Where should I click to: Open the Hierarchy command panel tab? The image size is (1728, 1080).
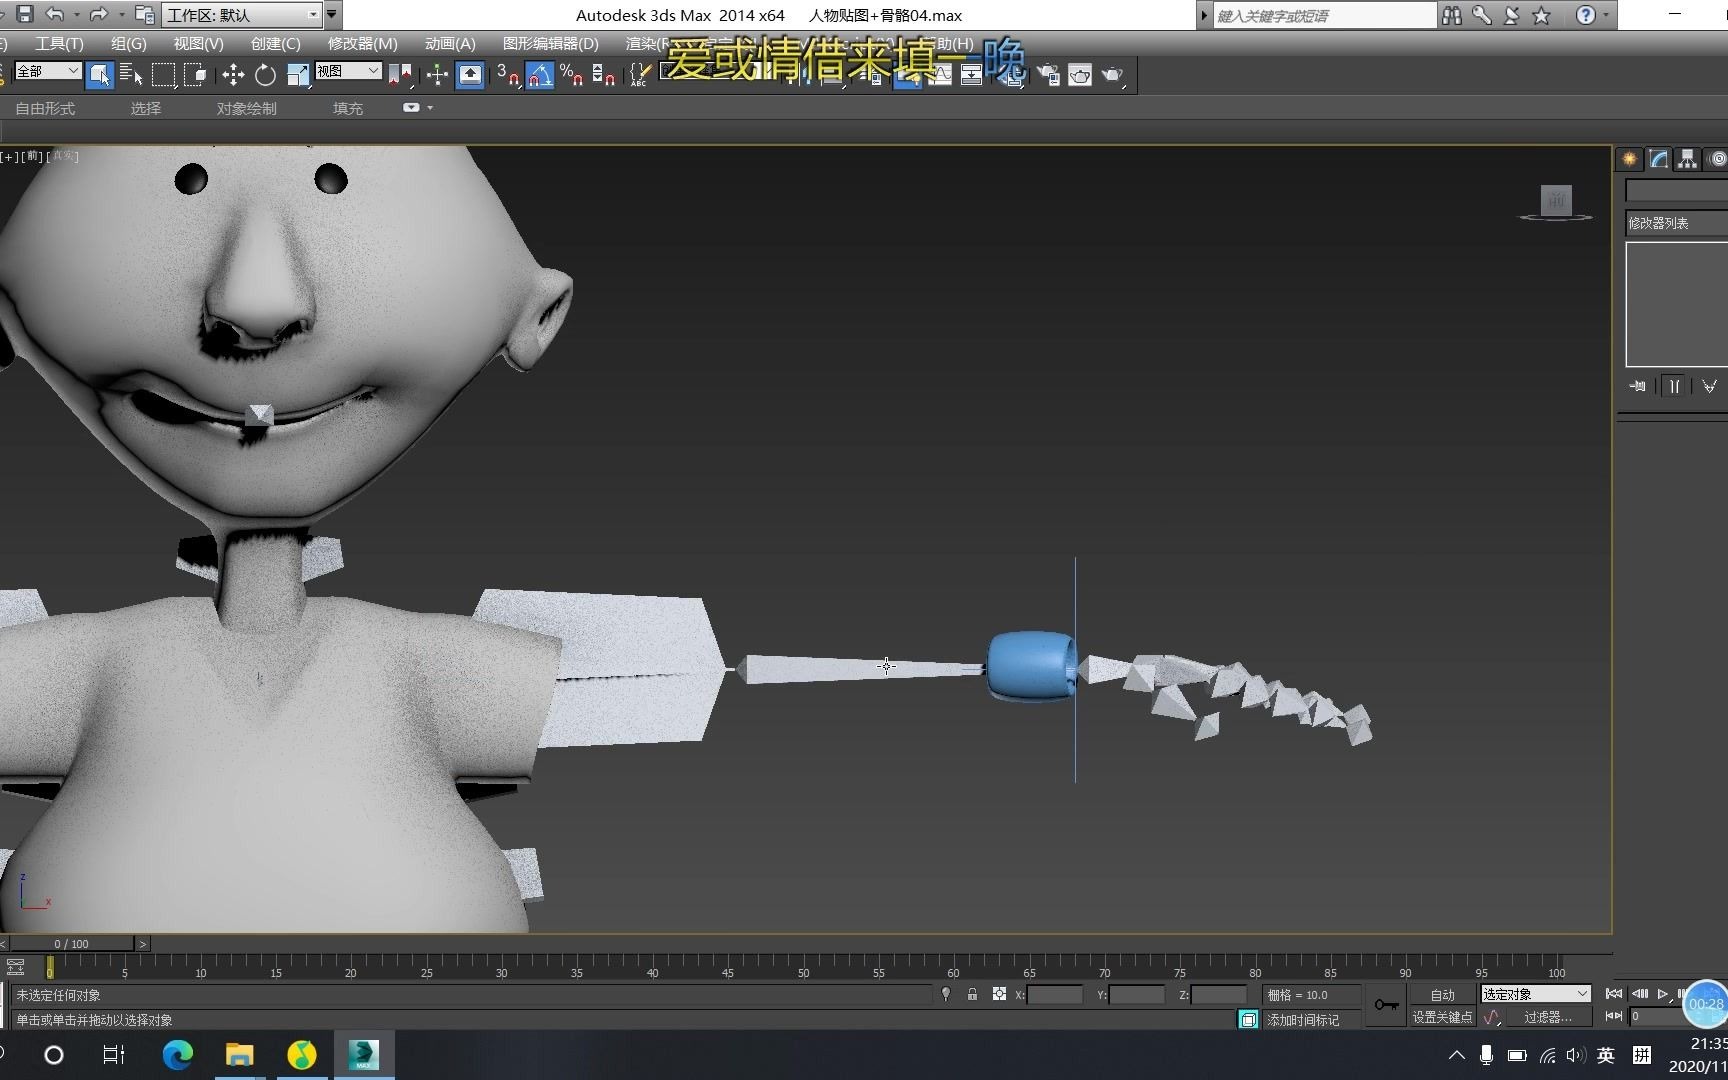(x=1688, y=159)
